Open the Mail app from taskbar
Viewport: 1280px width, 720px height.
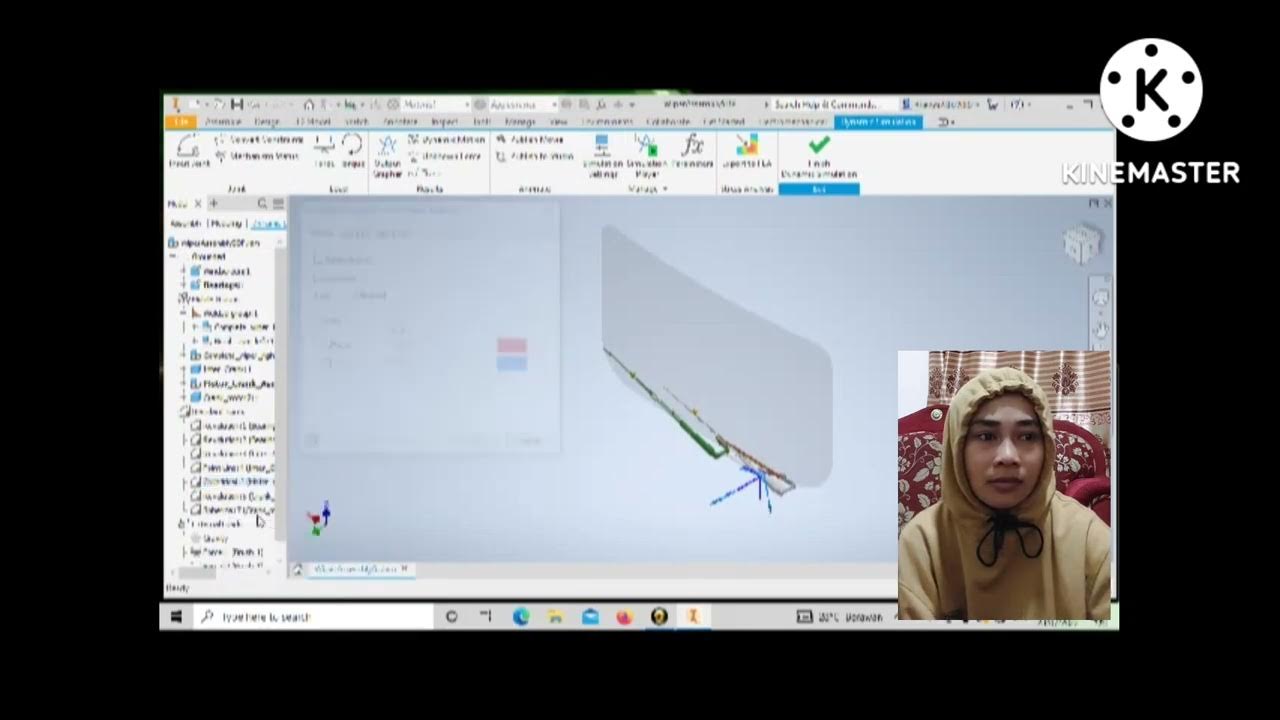click(x=590, y=617)
